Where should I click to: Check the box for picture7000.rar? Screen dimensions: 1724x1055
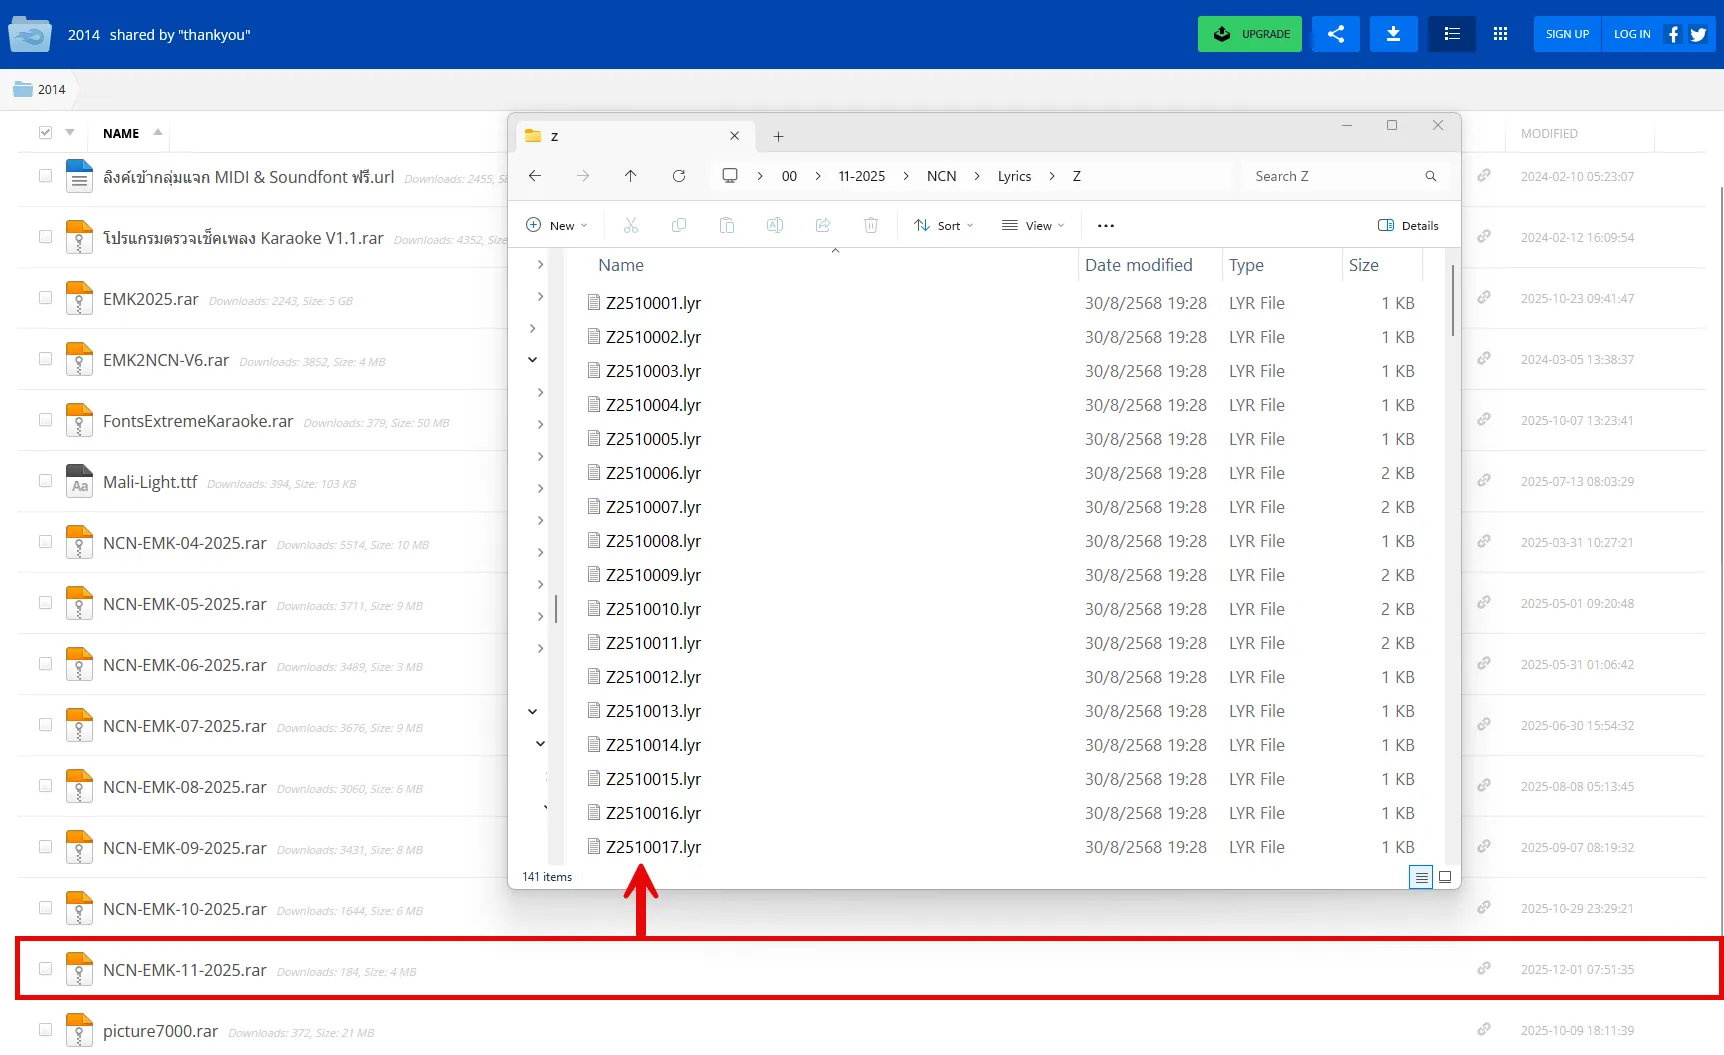pos(45,1029)
